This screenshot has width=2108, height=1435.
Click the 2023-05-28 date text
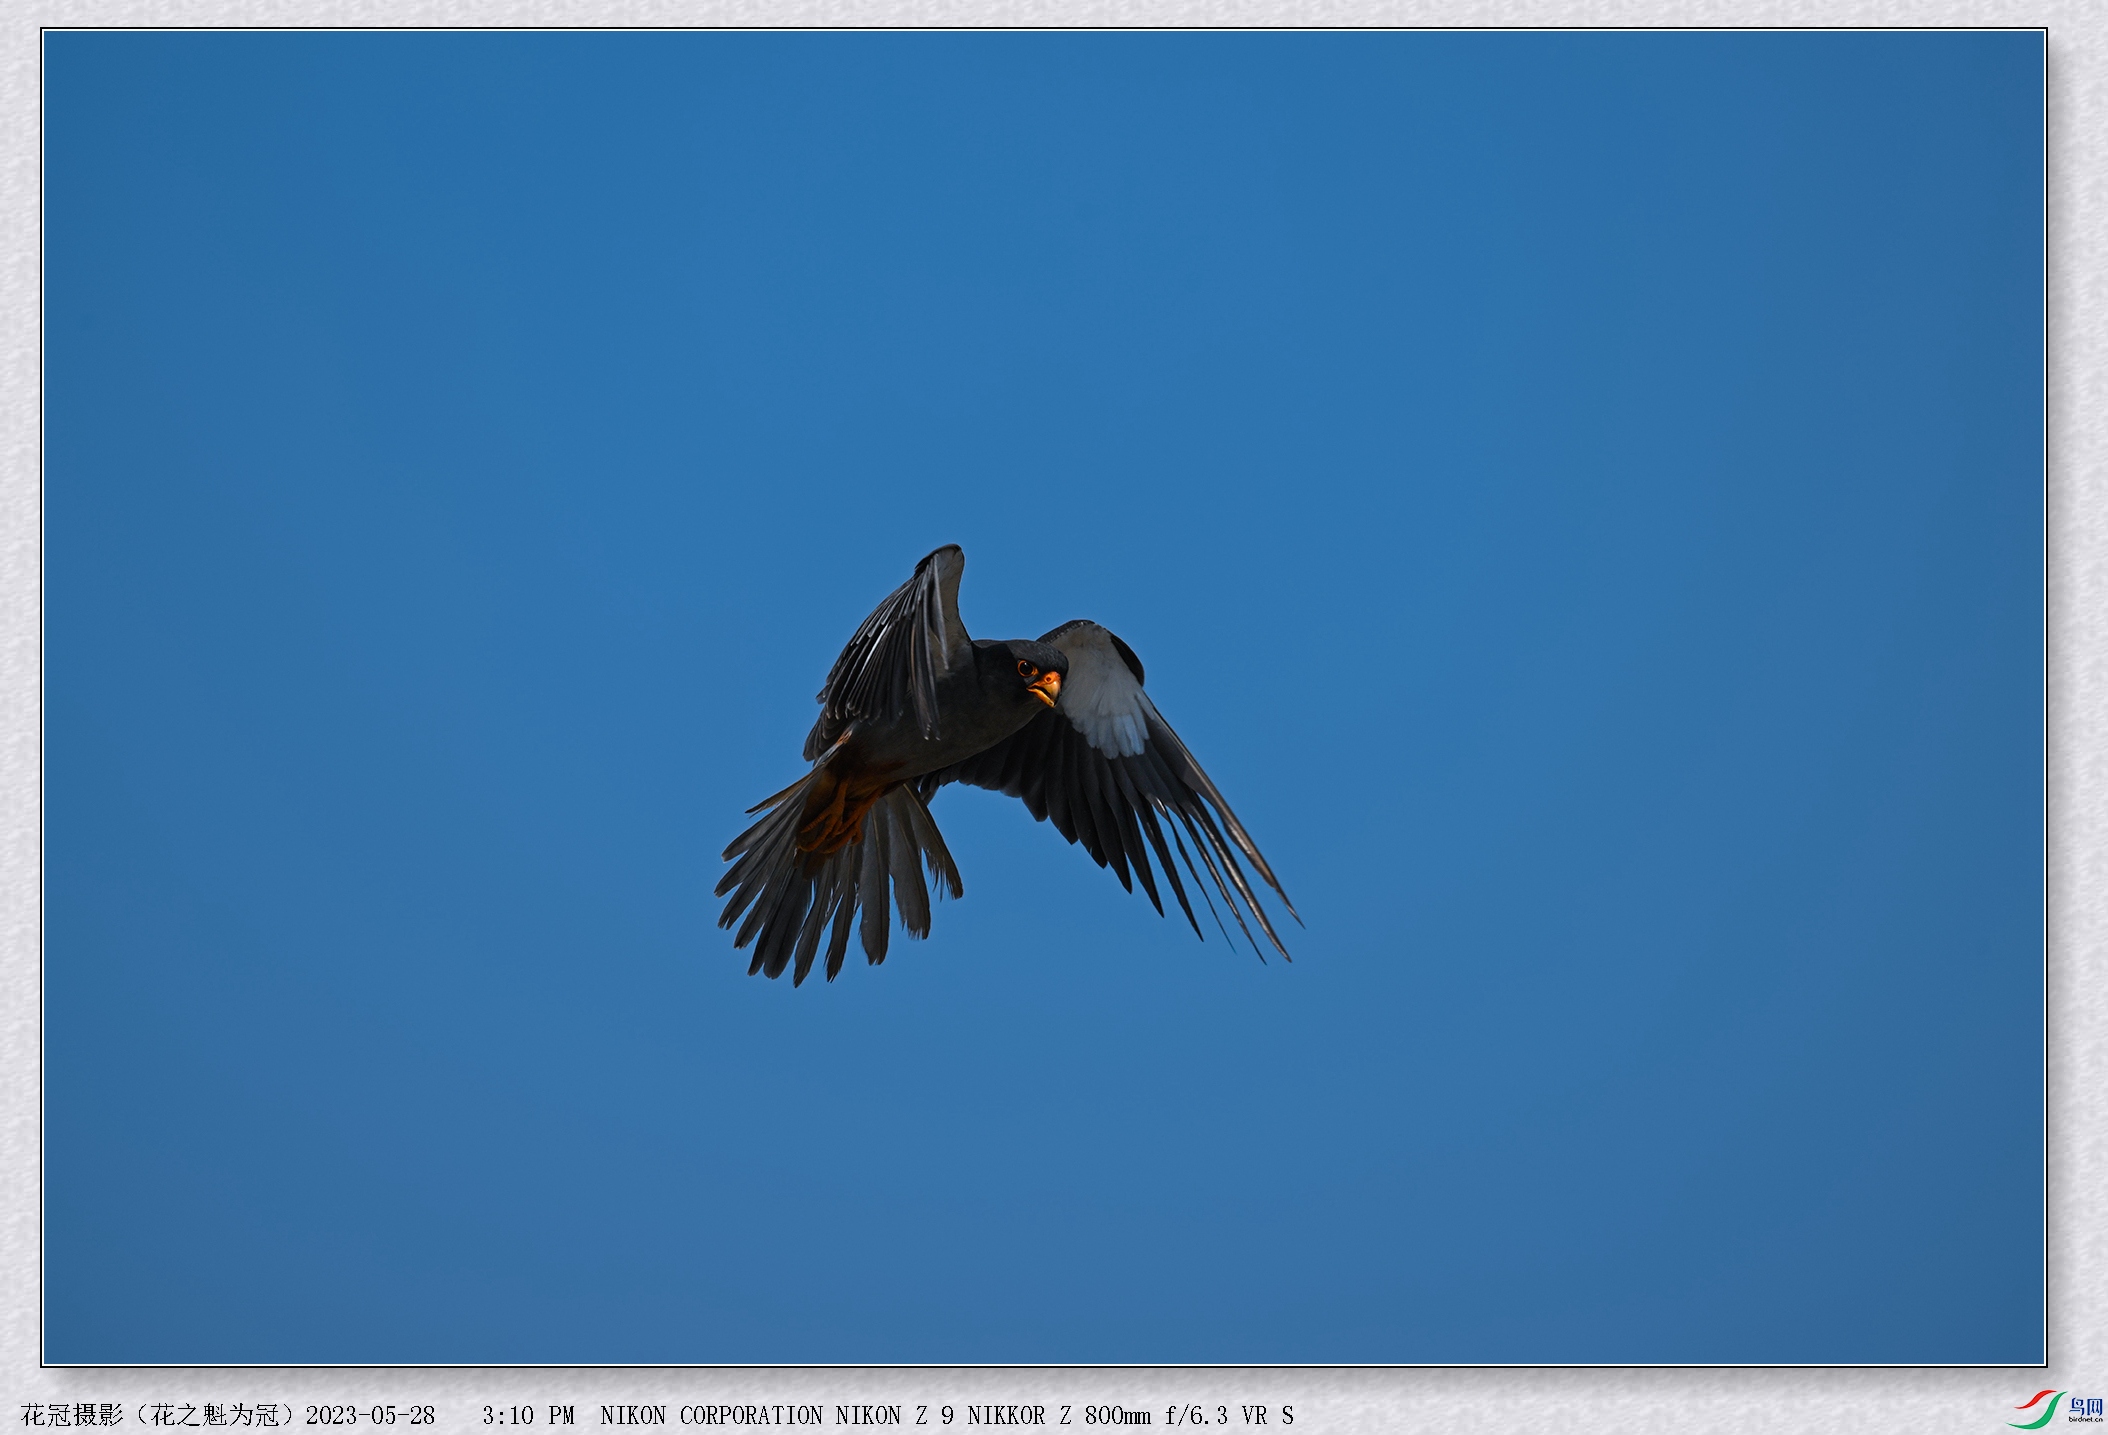pyautogui.click(x=370, y=1415)
